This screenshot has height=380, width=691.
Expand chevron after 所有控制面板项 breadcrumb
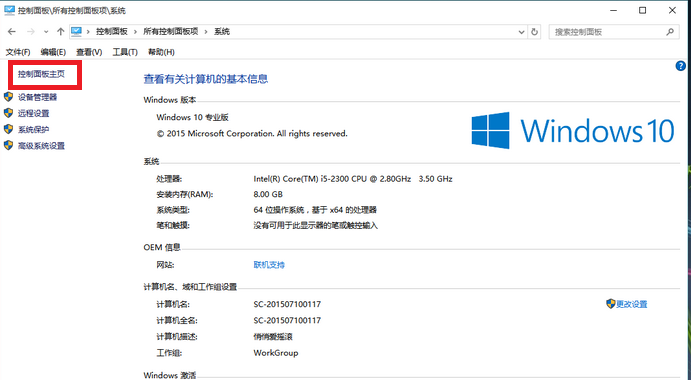click(x=206, y=32)
